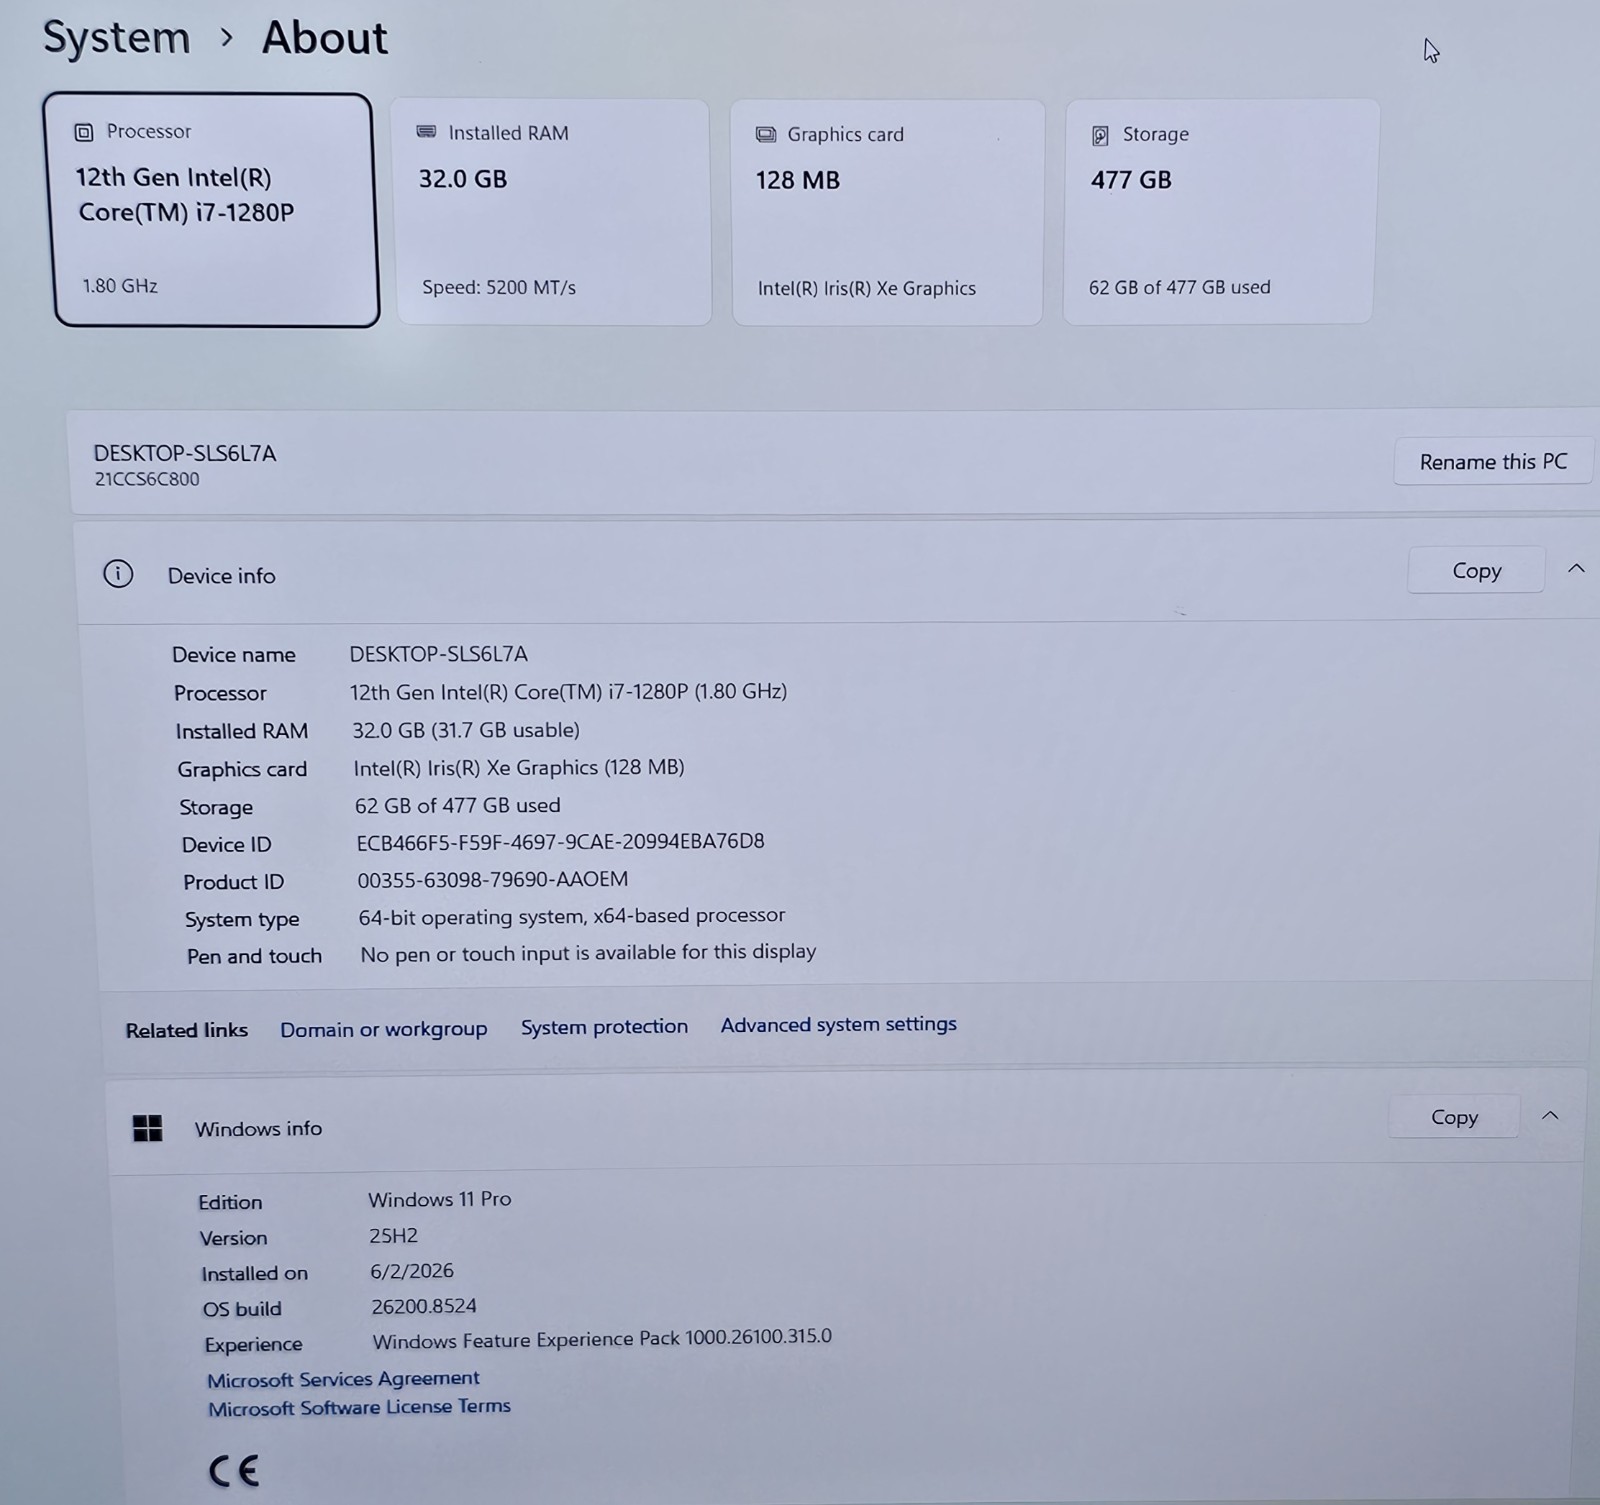Select the 32.0 GB (31.7 GB usable) value
This screenshot has width=1600, height=1505.
point(466,730)
